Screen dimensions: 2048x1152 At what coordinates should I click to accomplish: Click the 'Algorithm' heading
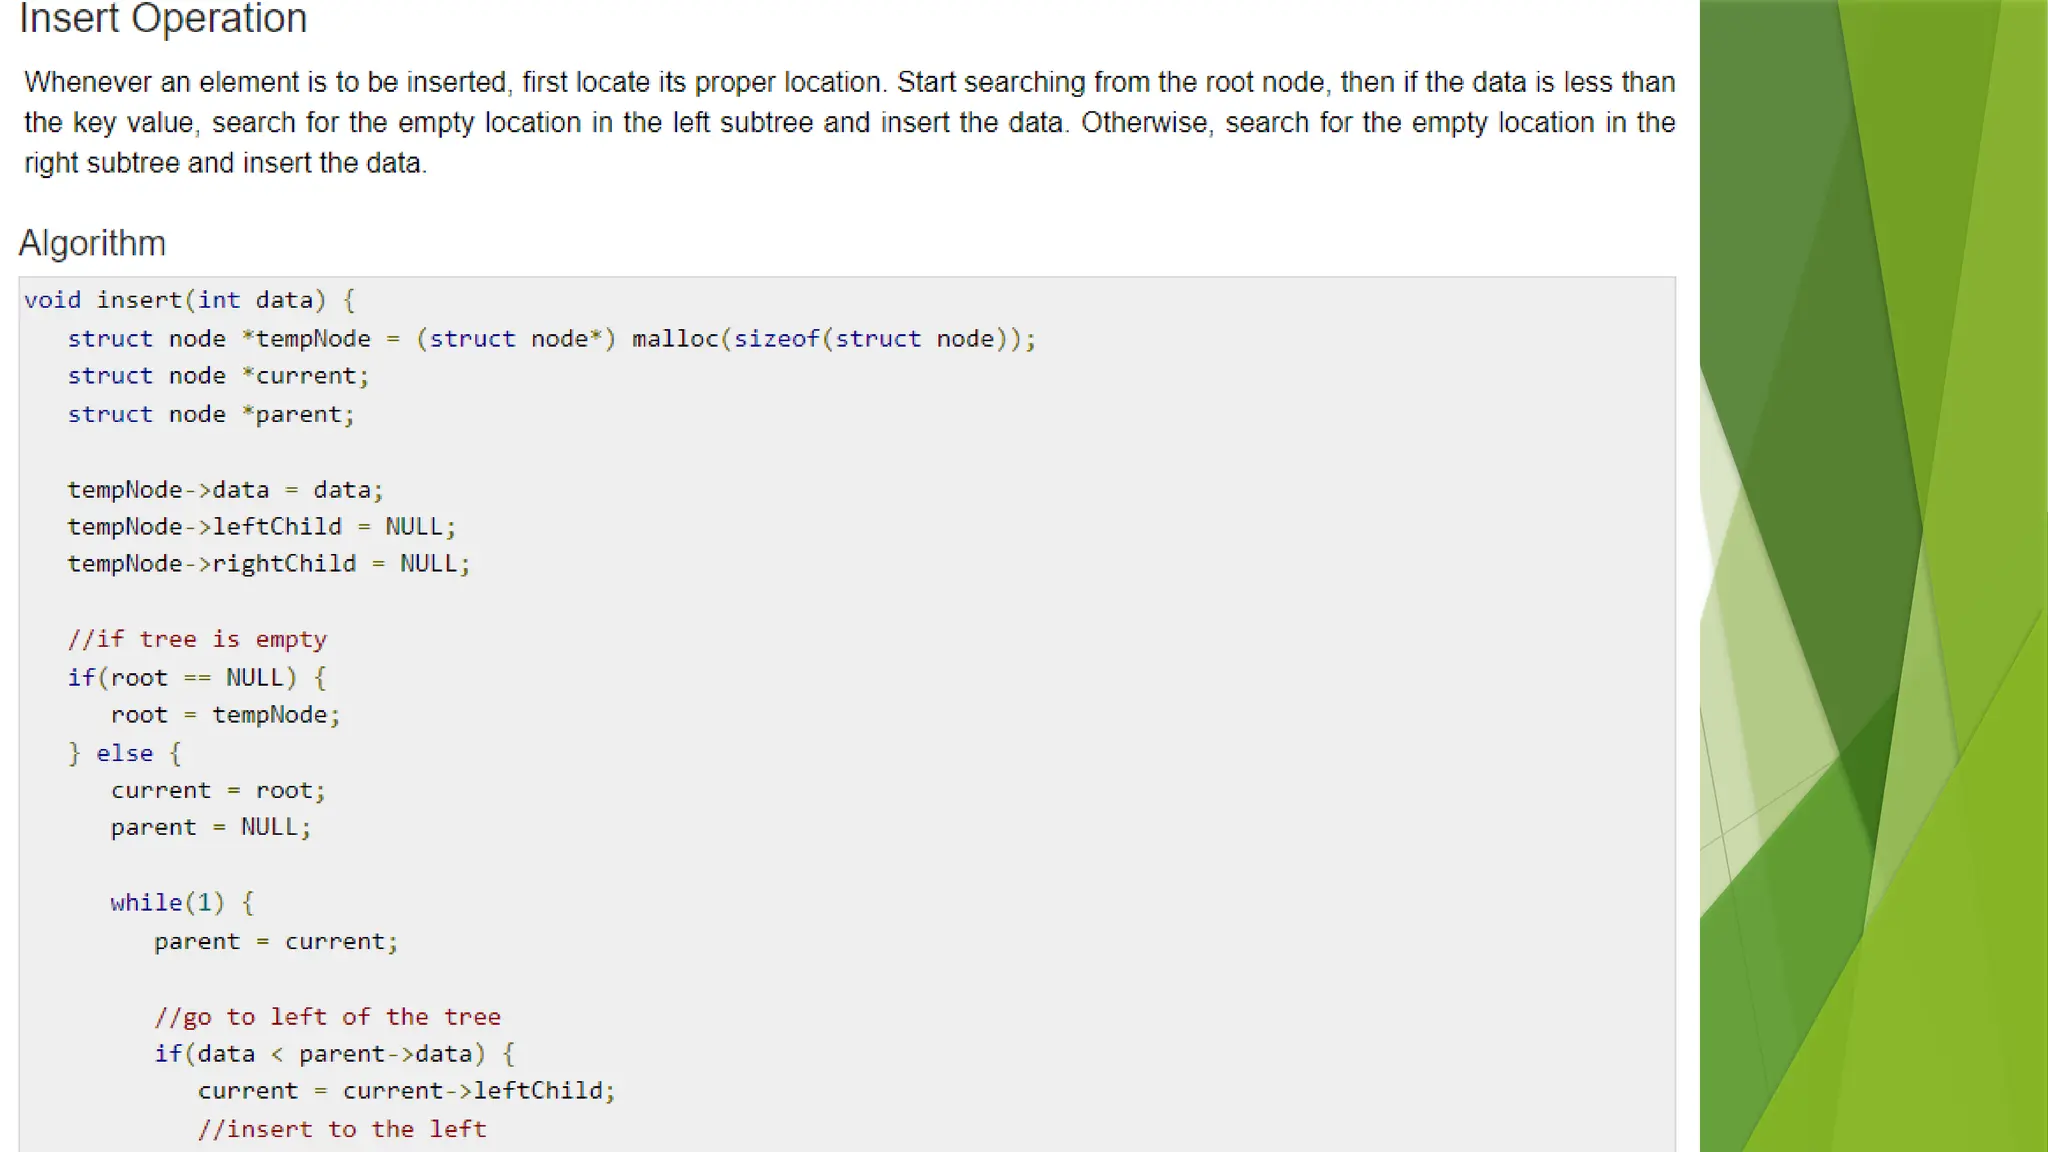pyautogui.click(x=92, y=243)
